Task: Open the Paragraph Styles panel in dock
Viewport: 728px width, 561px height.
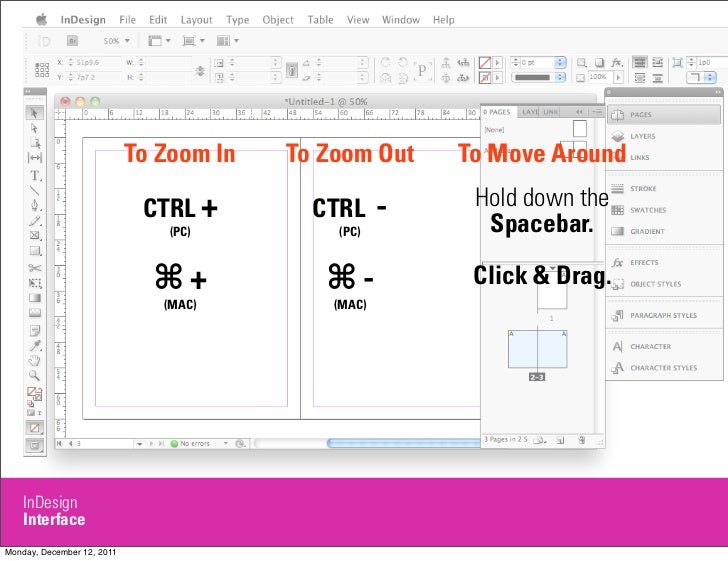Action: (664, 315)
